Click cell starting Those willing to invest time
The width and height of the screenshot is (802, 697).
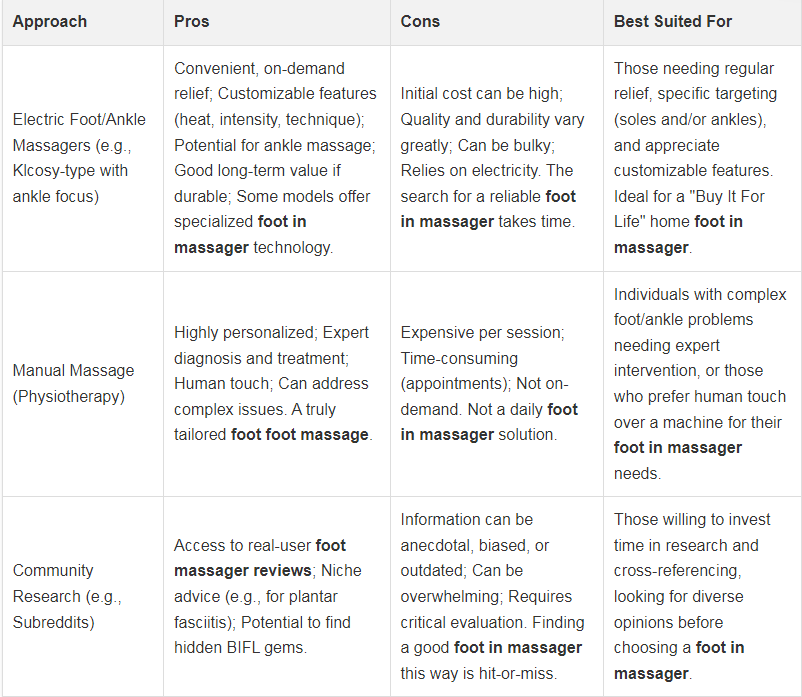692,596
